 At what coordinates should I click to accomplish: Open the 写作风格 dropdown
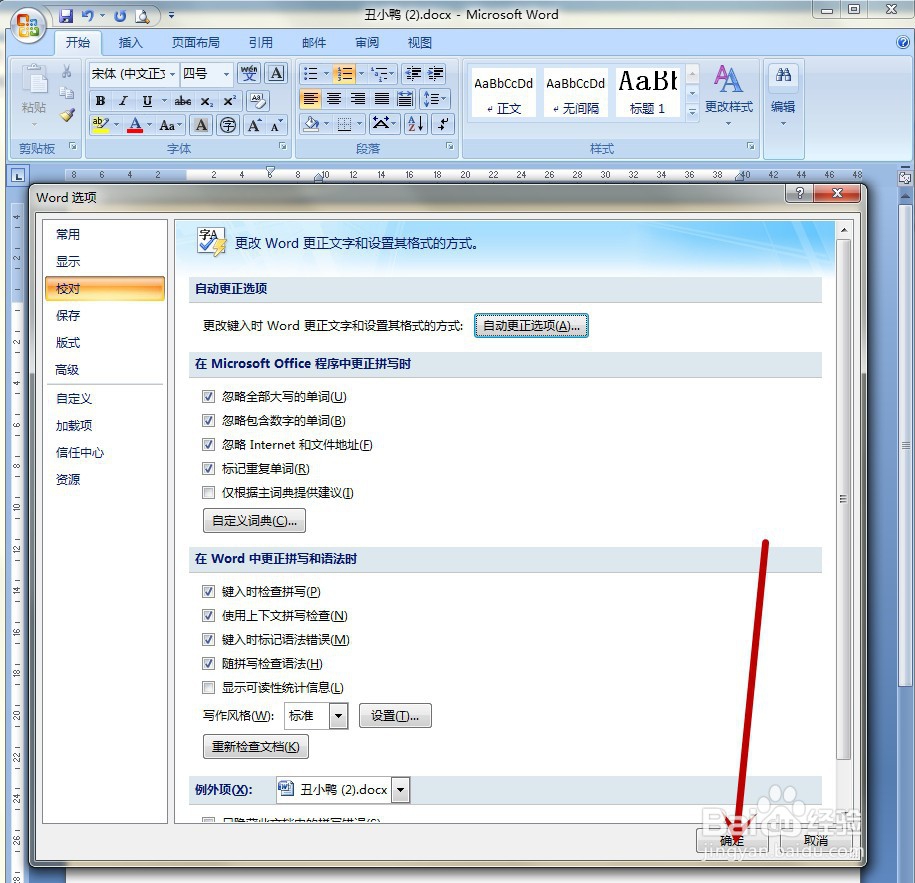337,715
